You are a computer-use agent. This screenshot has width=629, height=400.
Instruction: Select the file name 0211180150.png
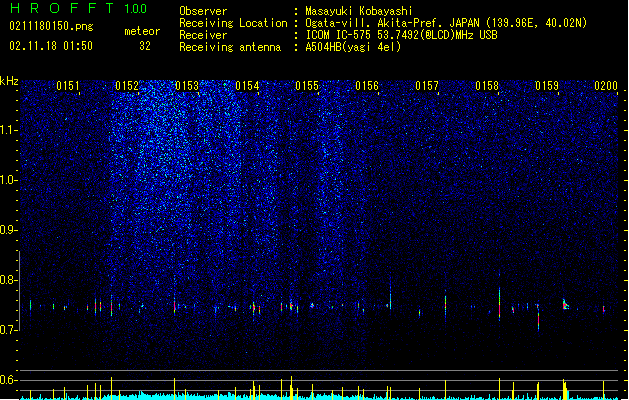[x=51, y=27]
